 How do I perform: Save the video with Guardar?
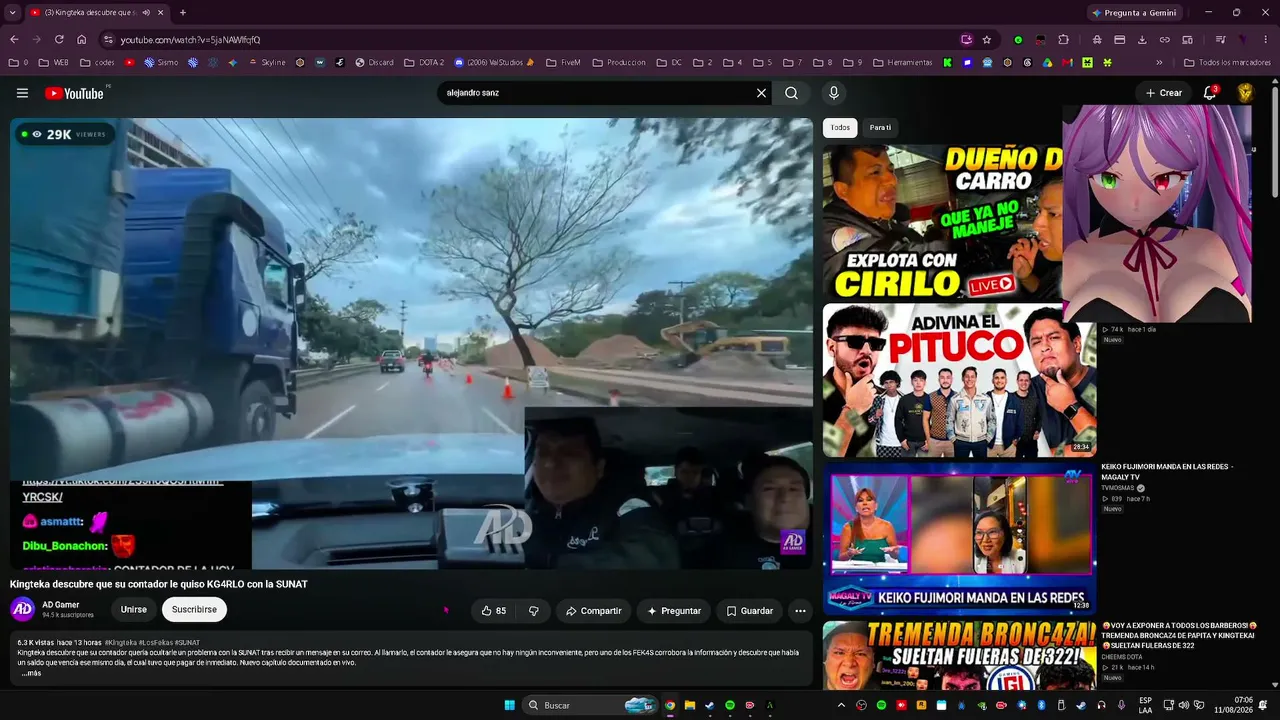750,611
